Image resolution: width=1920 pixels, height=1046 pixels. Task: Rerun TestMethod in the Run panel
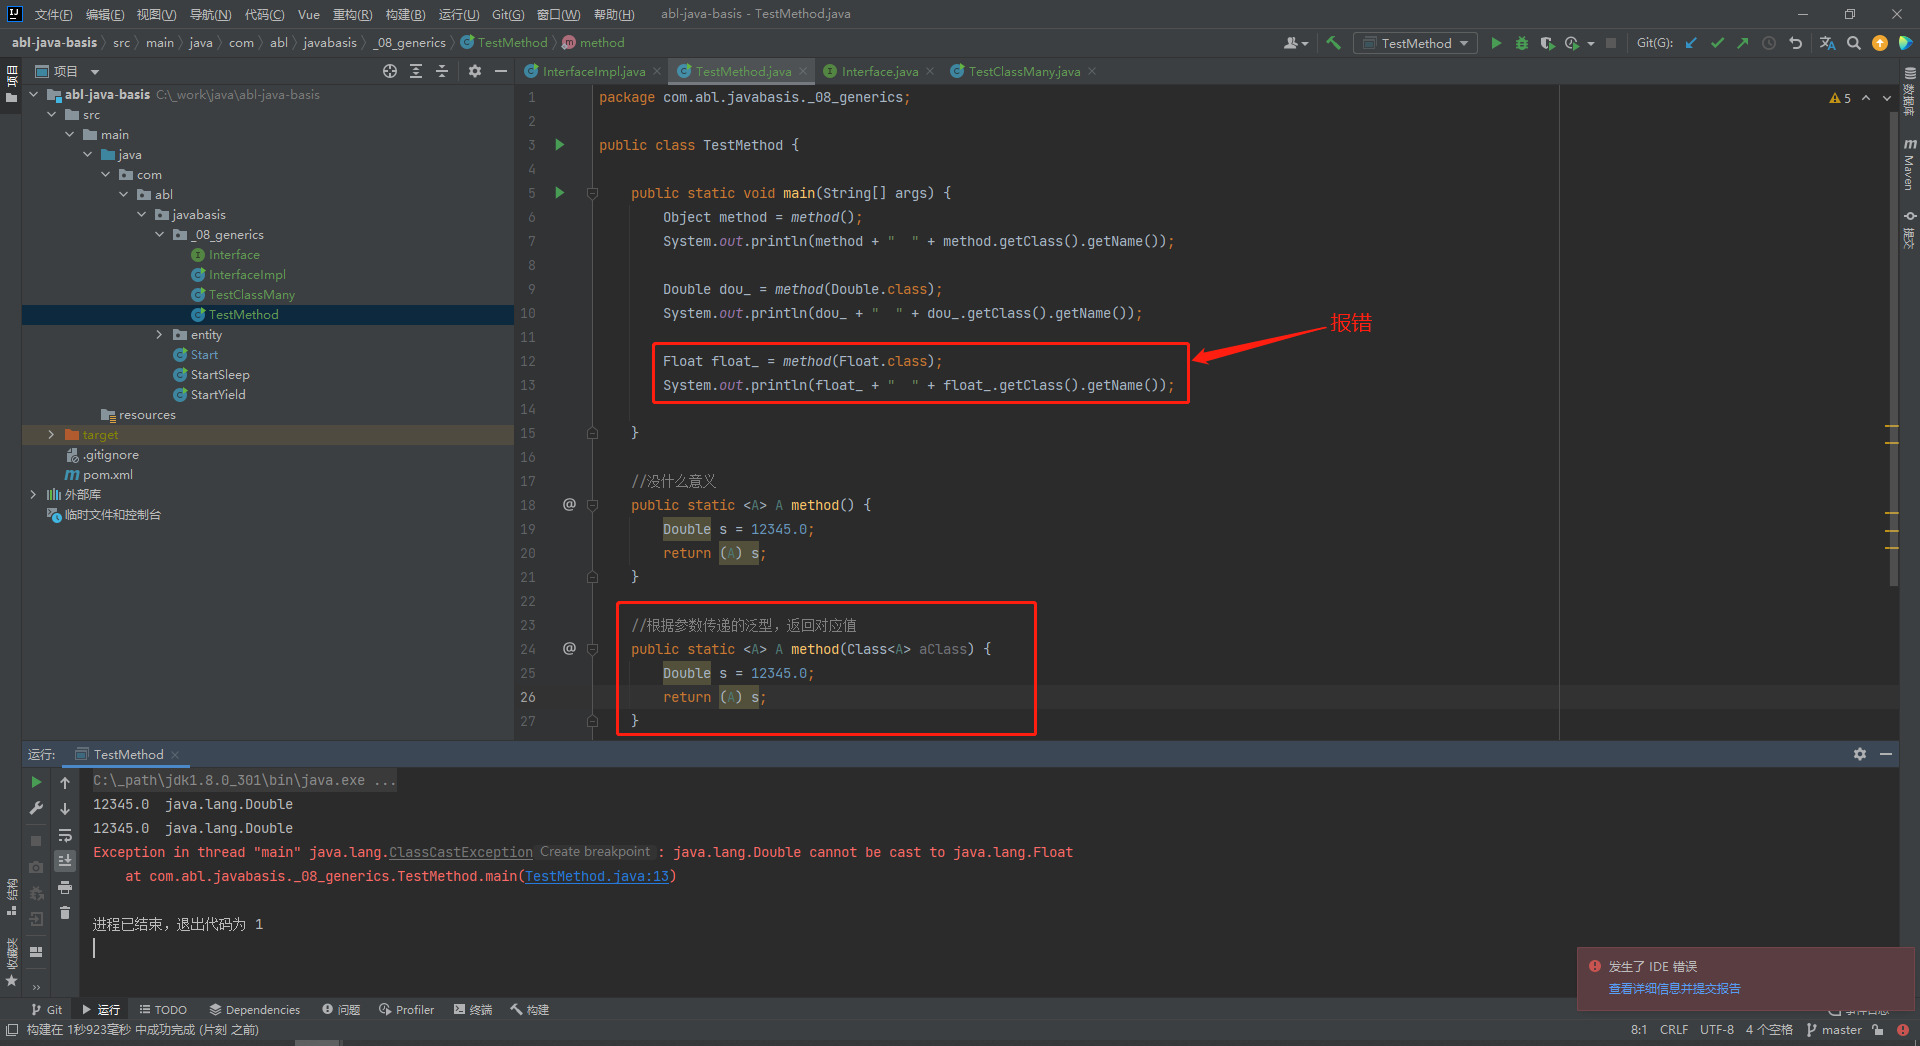[36, 782]
